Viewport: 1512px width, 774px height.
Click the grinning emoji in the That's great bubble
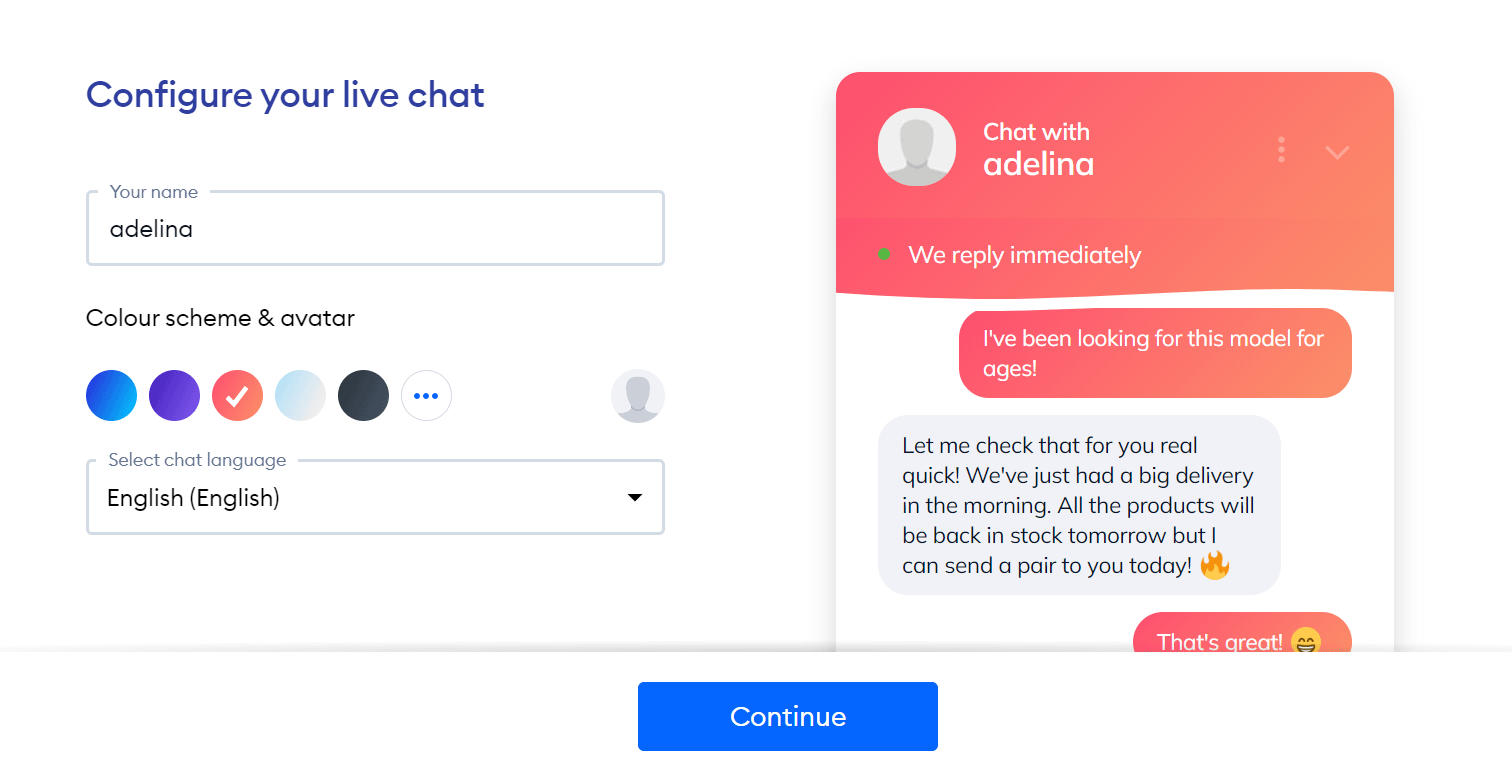1305,641
